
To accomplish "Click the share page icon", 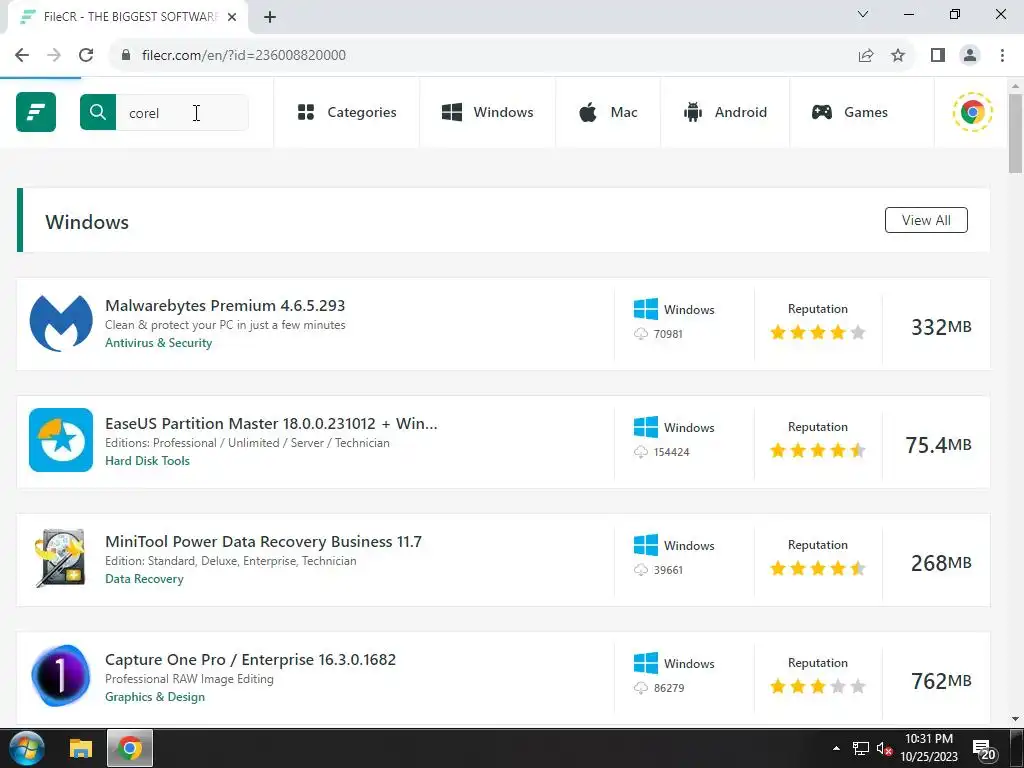I will (866, 55).
